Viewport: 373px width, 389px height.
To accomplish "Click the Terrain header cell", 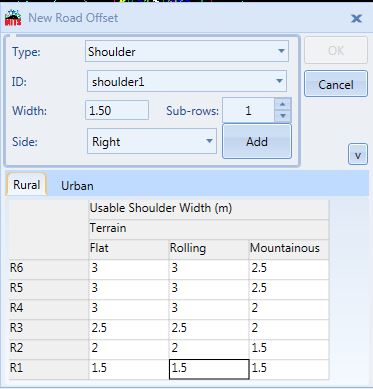I will tap(209, 230).
